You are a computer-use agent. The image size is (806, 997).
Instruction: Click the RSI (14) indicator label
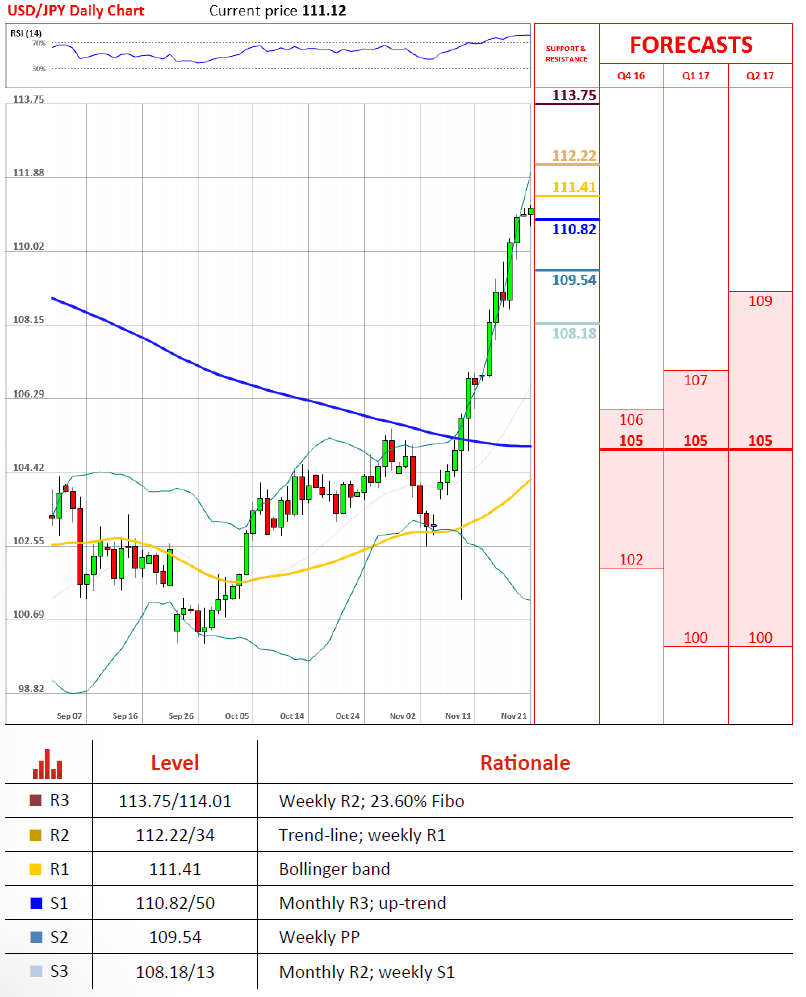click(26, 33)
